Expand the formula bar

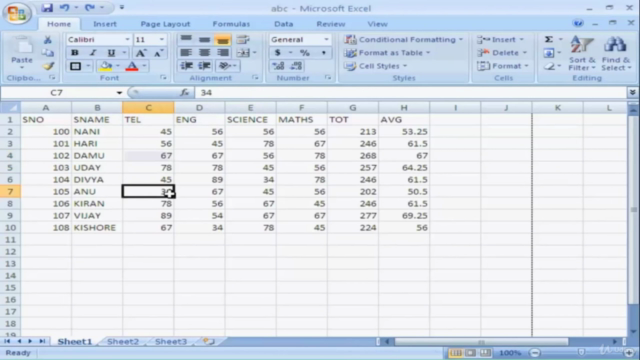pos(632,93)
